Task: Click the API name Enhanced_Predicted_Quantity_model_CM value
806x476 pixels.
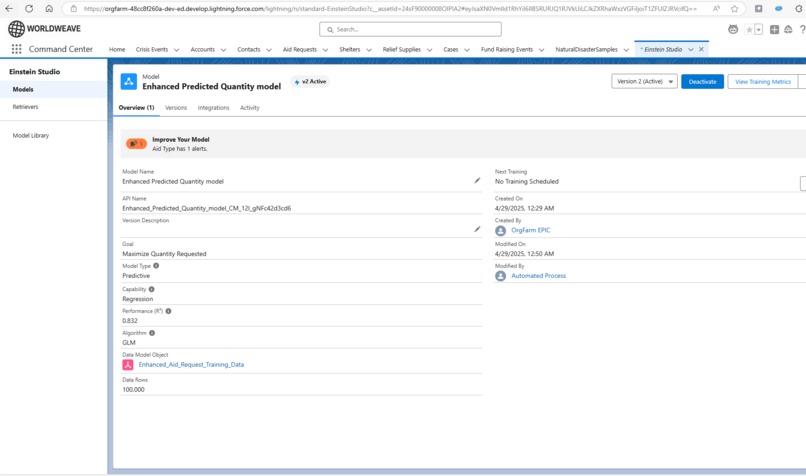Action: click(x=207, y=208)
